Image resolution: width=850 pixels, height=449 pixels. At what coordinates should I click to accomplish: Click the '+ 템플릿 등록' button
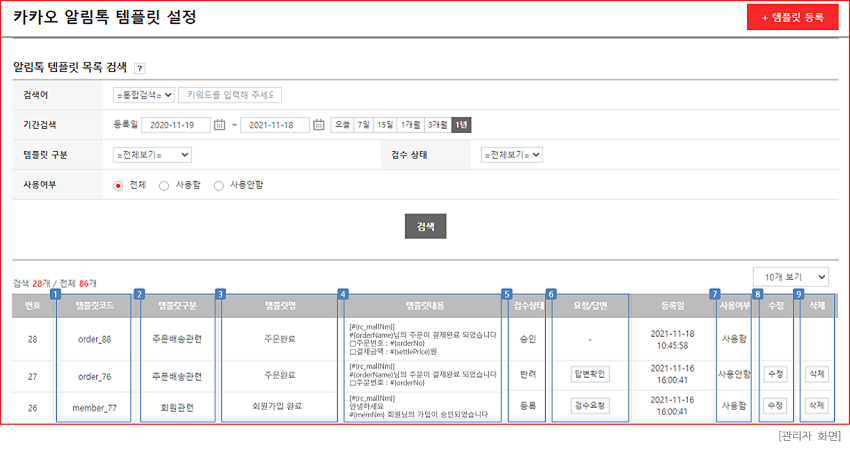pos(792,18)
